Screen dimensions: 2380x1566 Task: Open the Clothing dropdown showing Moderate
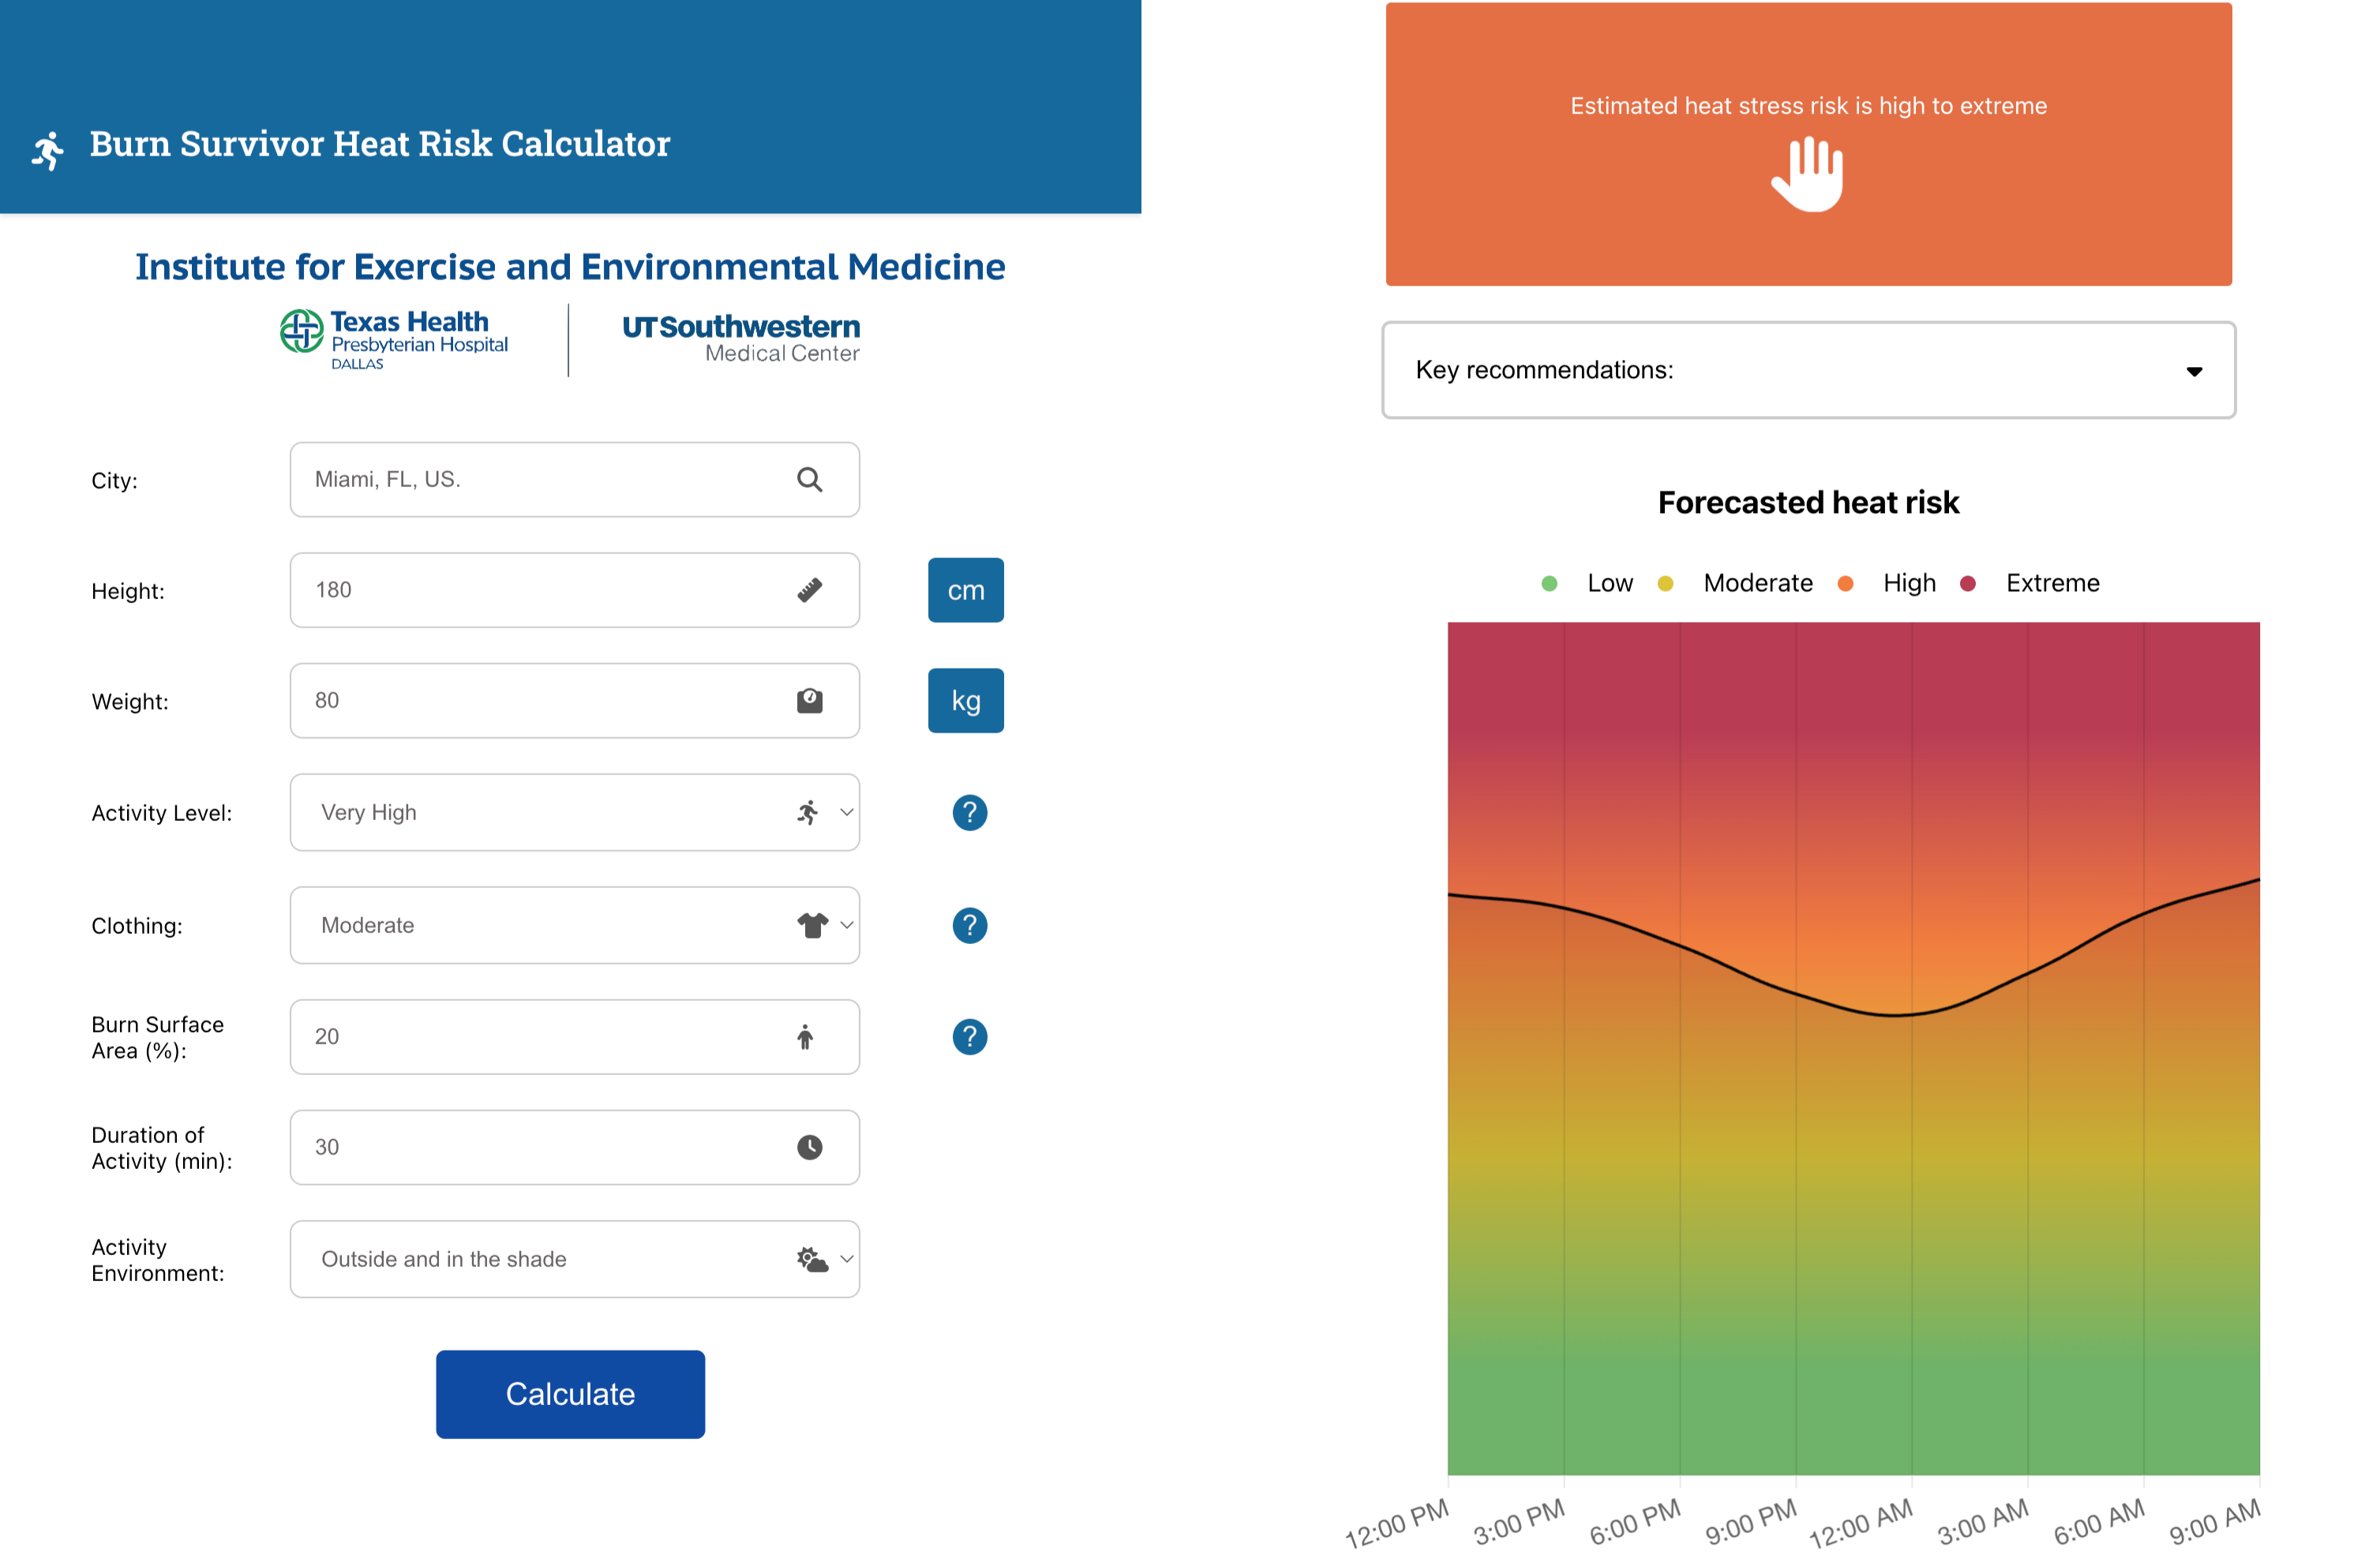click(x=575, y=926)
